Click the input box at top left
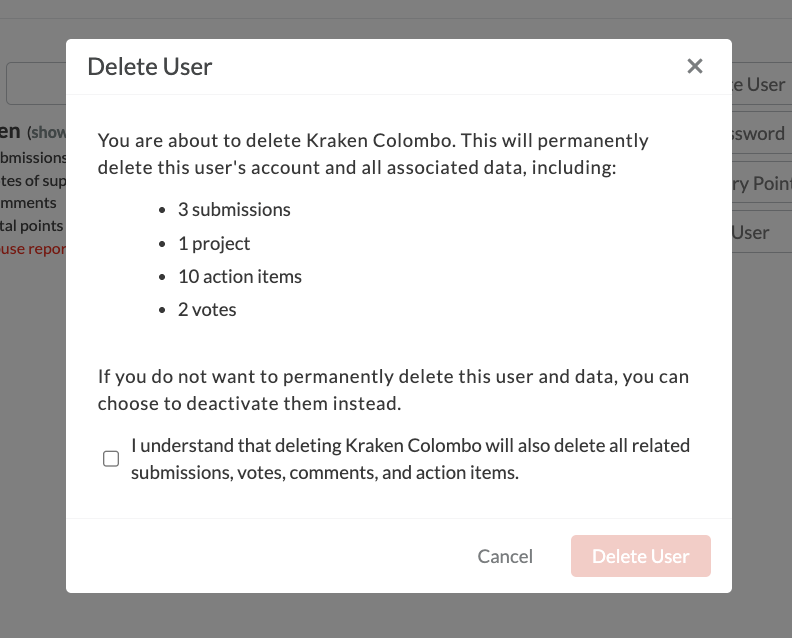This screenshot has height=638, width=792. point(36,84)
